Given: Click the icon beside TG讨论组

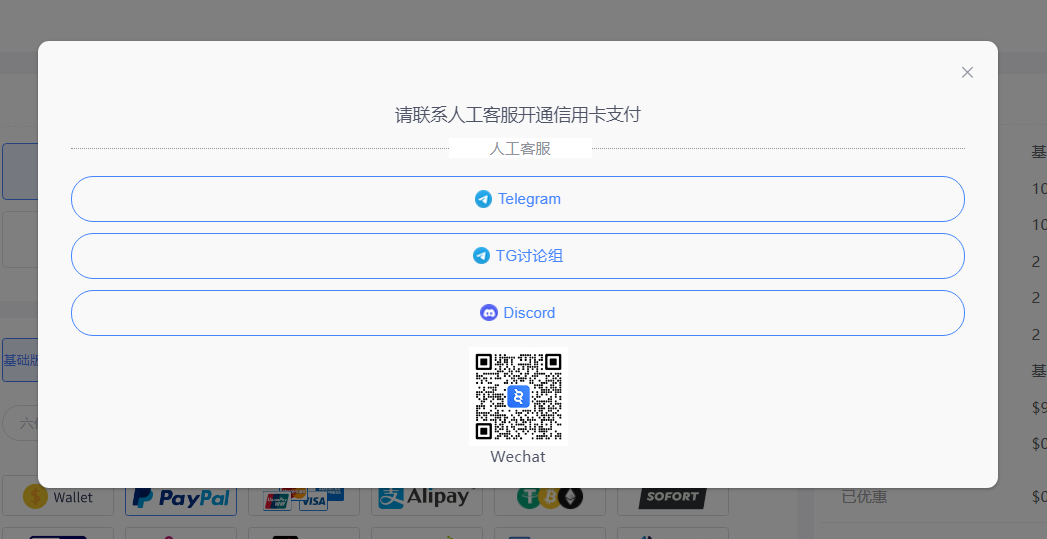Looking at the screenshot, I should pos(481,256).
